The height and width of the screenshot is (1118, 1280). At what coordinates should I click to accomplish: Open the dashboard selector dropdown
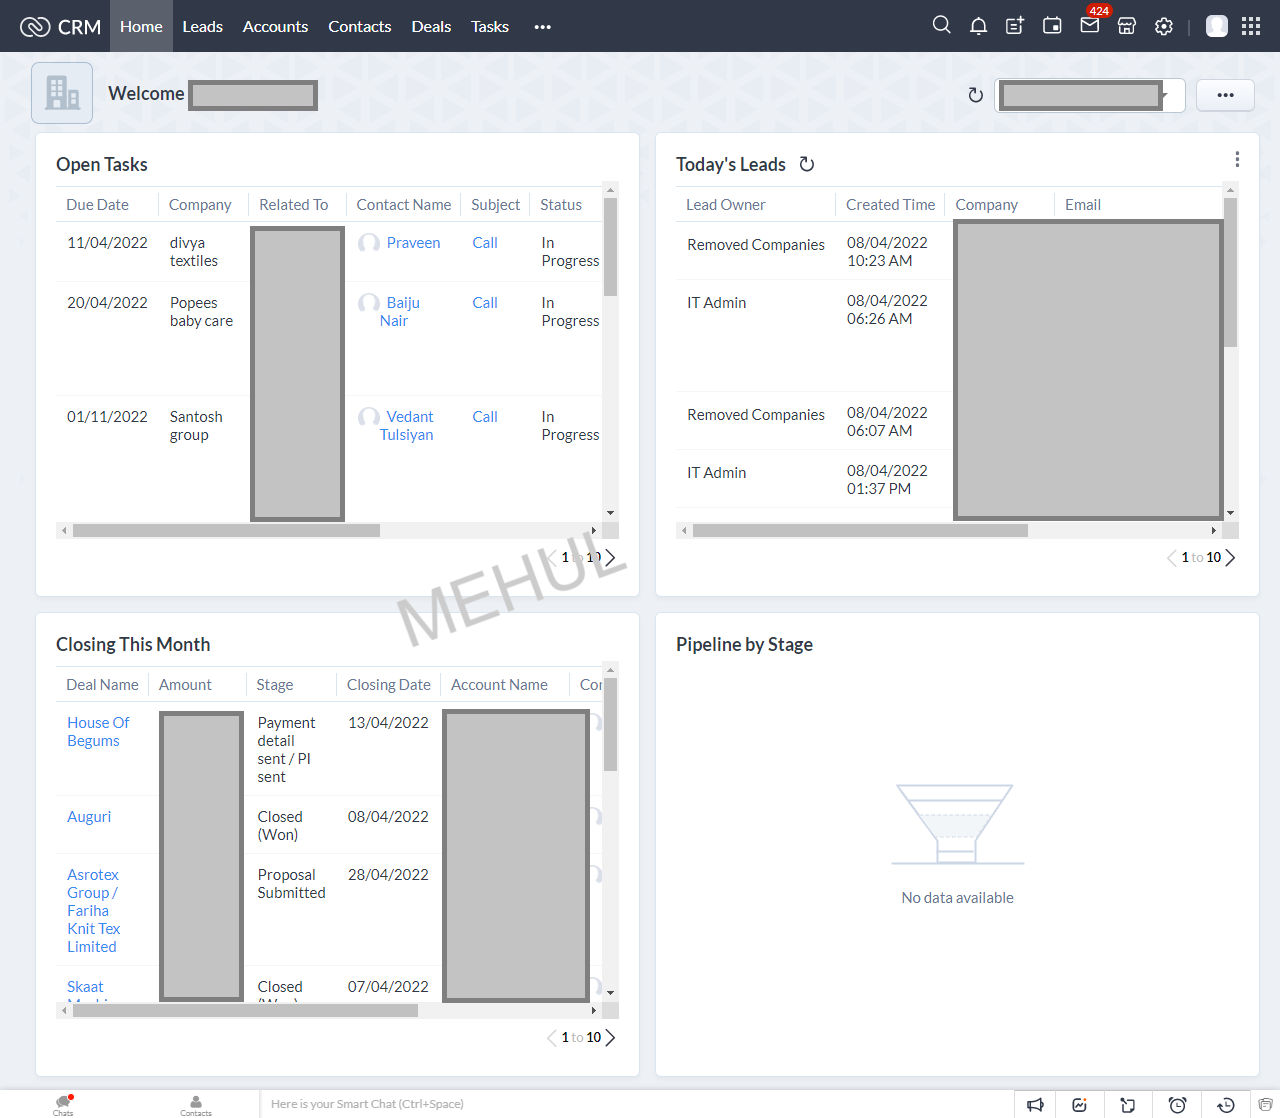click(x=1090, y=94)
